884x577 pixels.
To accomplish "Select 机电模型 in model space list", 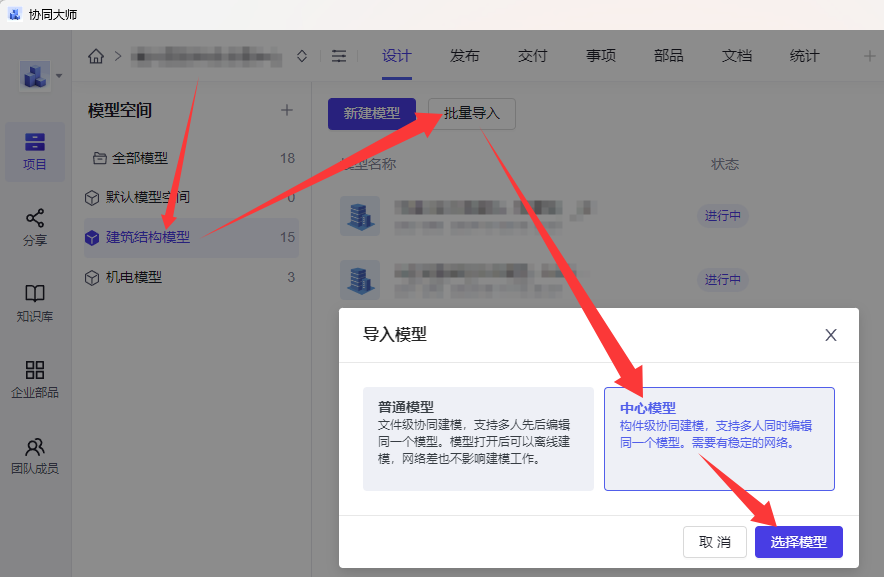I will (x=191, y=278).
